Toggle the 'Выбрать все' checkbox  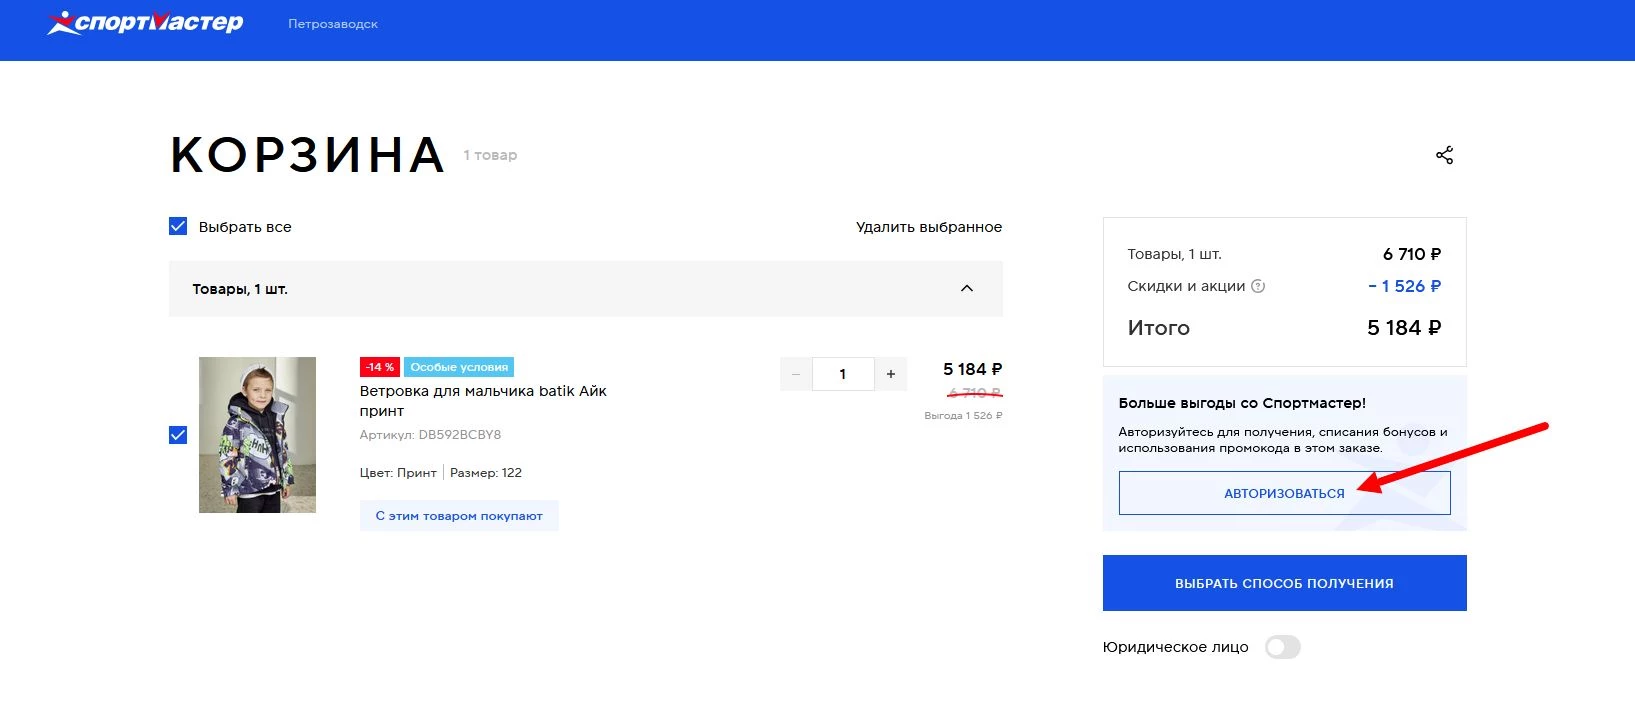point(178,226)
